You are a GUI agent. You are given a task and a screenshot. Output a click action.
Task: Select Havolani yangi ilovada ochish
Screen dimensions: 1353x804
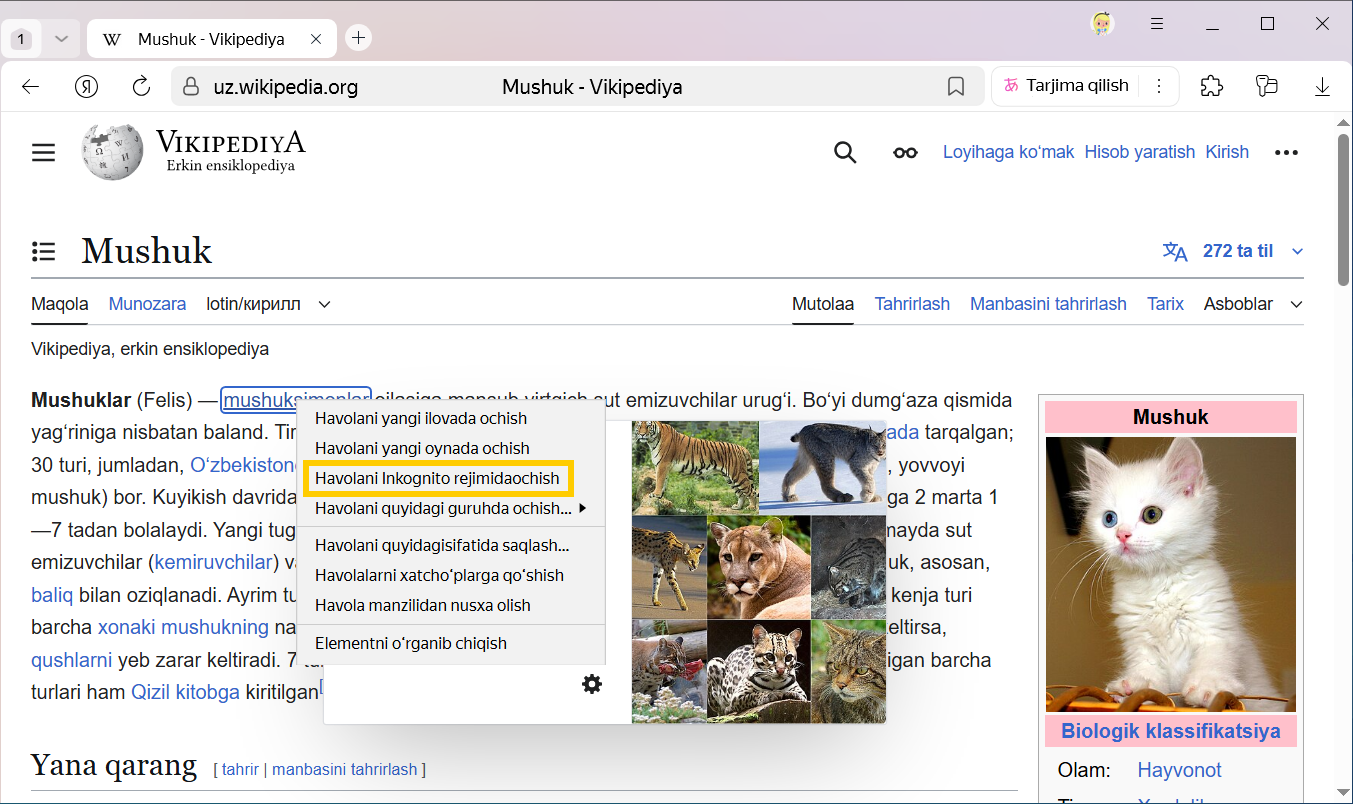tap(420, 418)
